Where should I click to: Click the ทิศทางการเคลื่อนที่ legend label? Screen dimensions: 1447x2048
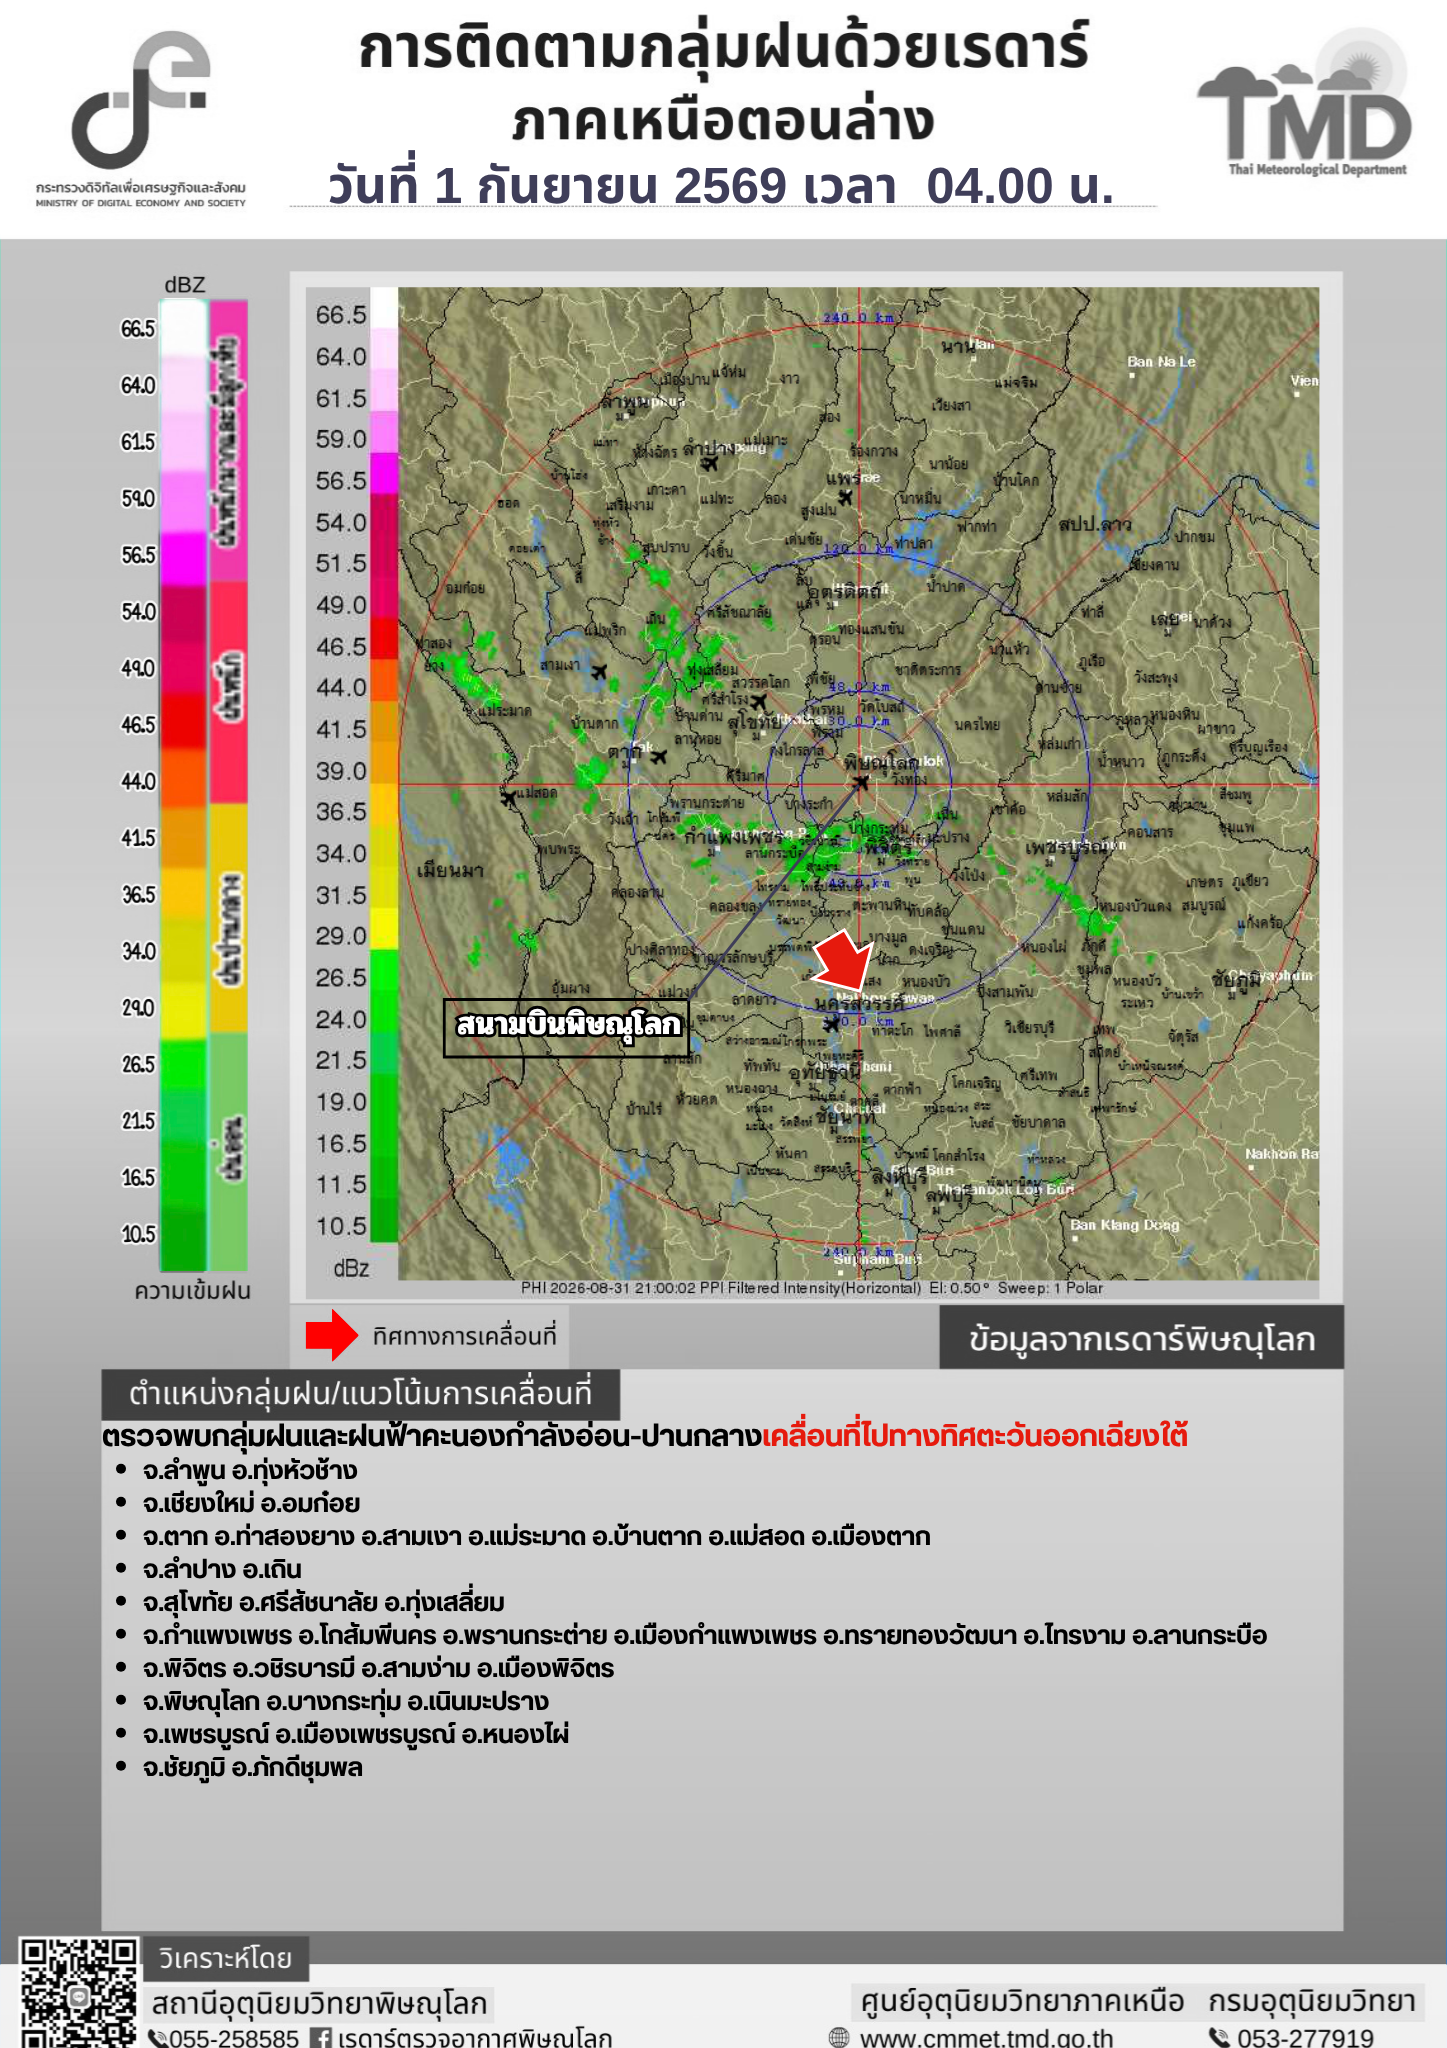coord(464,1336)
